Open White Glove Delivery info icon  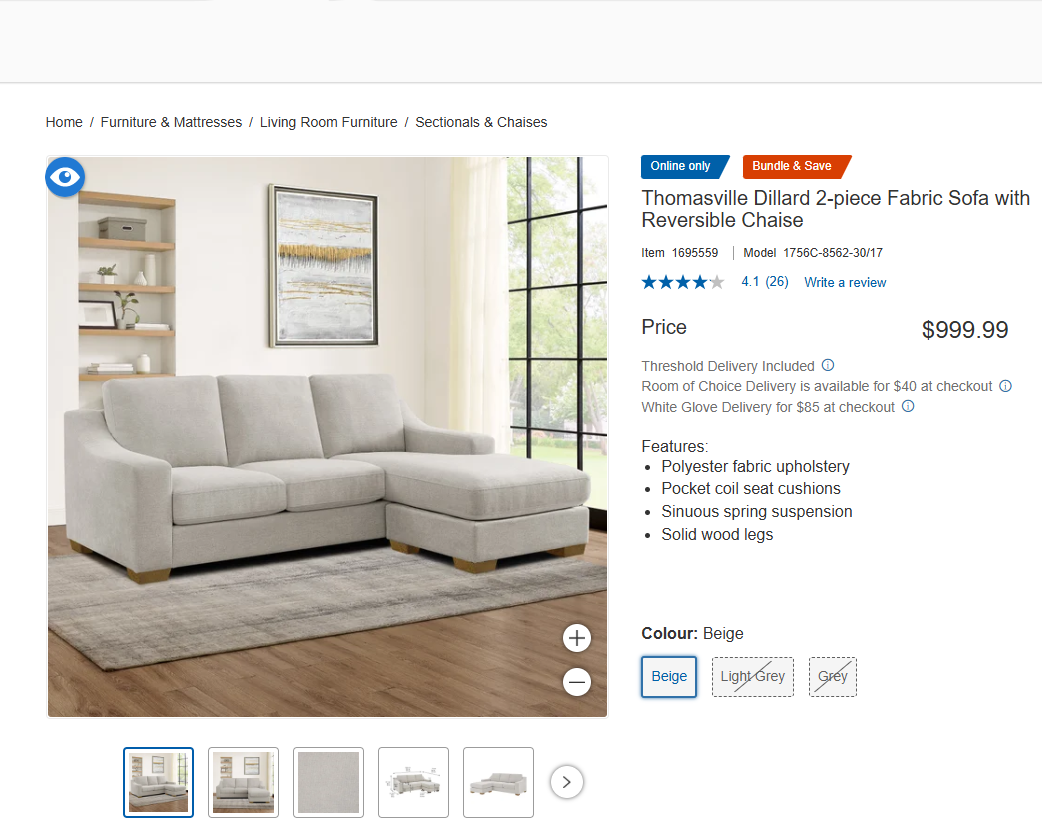(908, 406)
